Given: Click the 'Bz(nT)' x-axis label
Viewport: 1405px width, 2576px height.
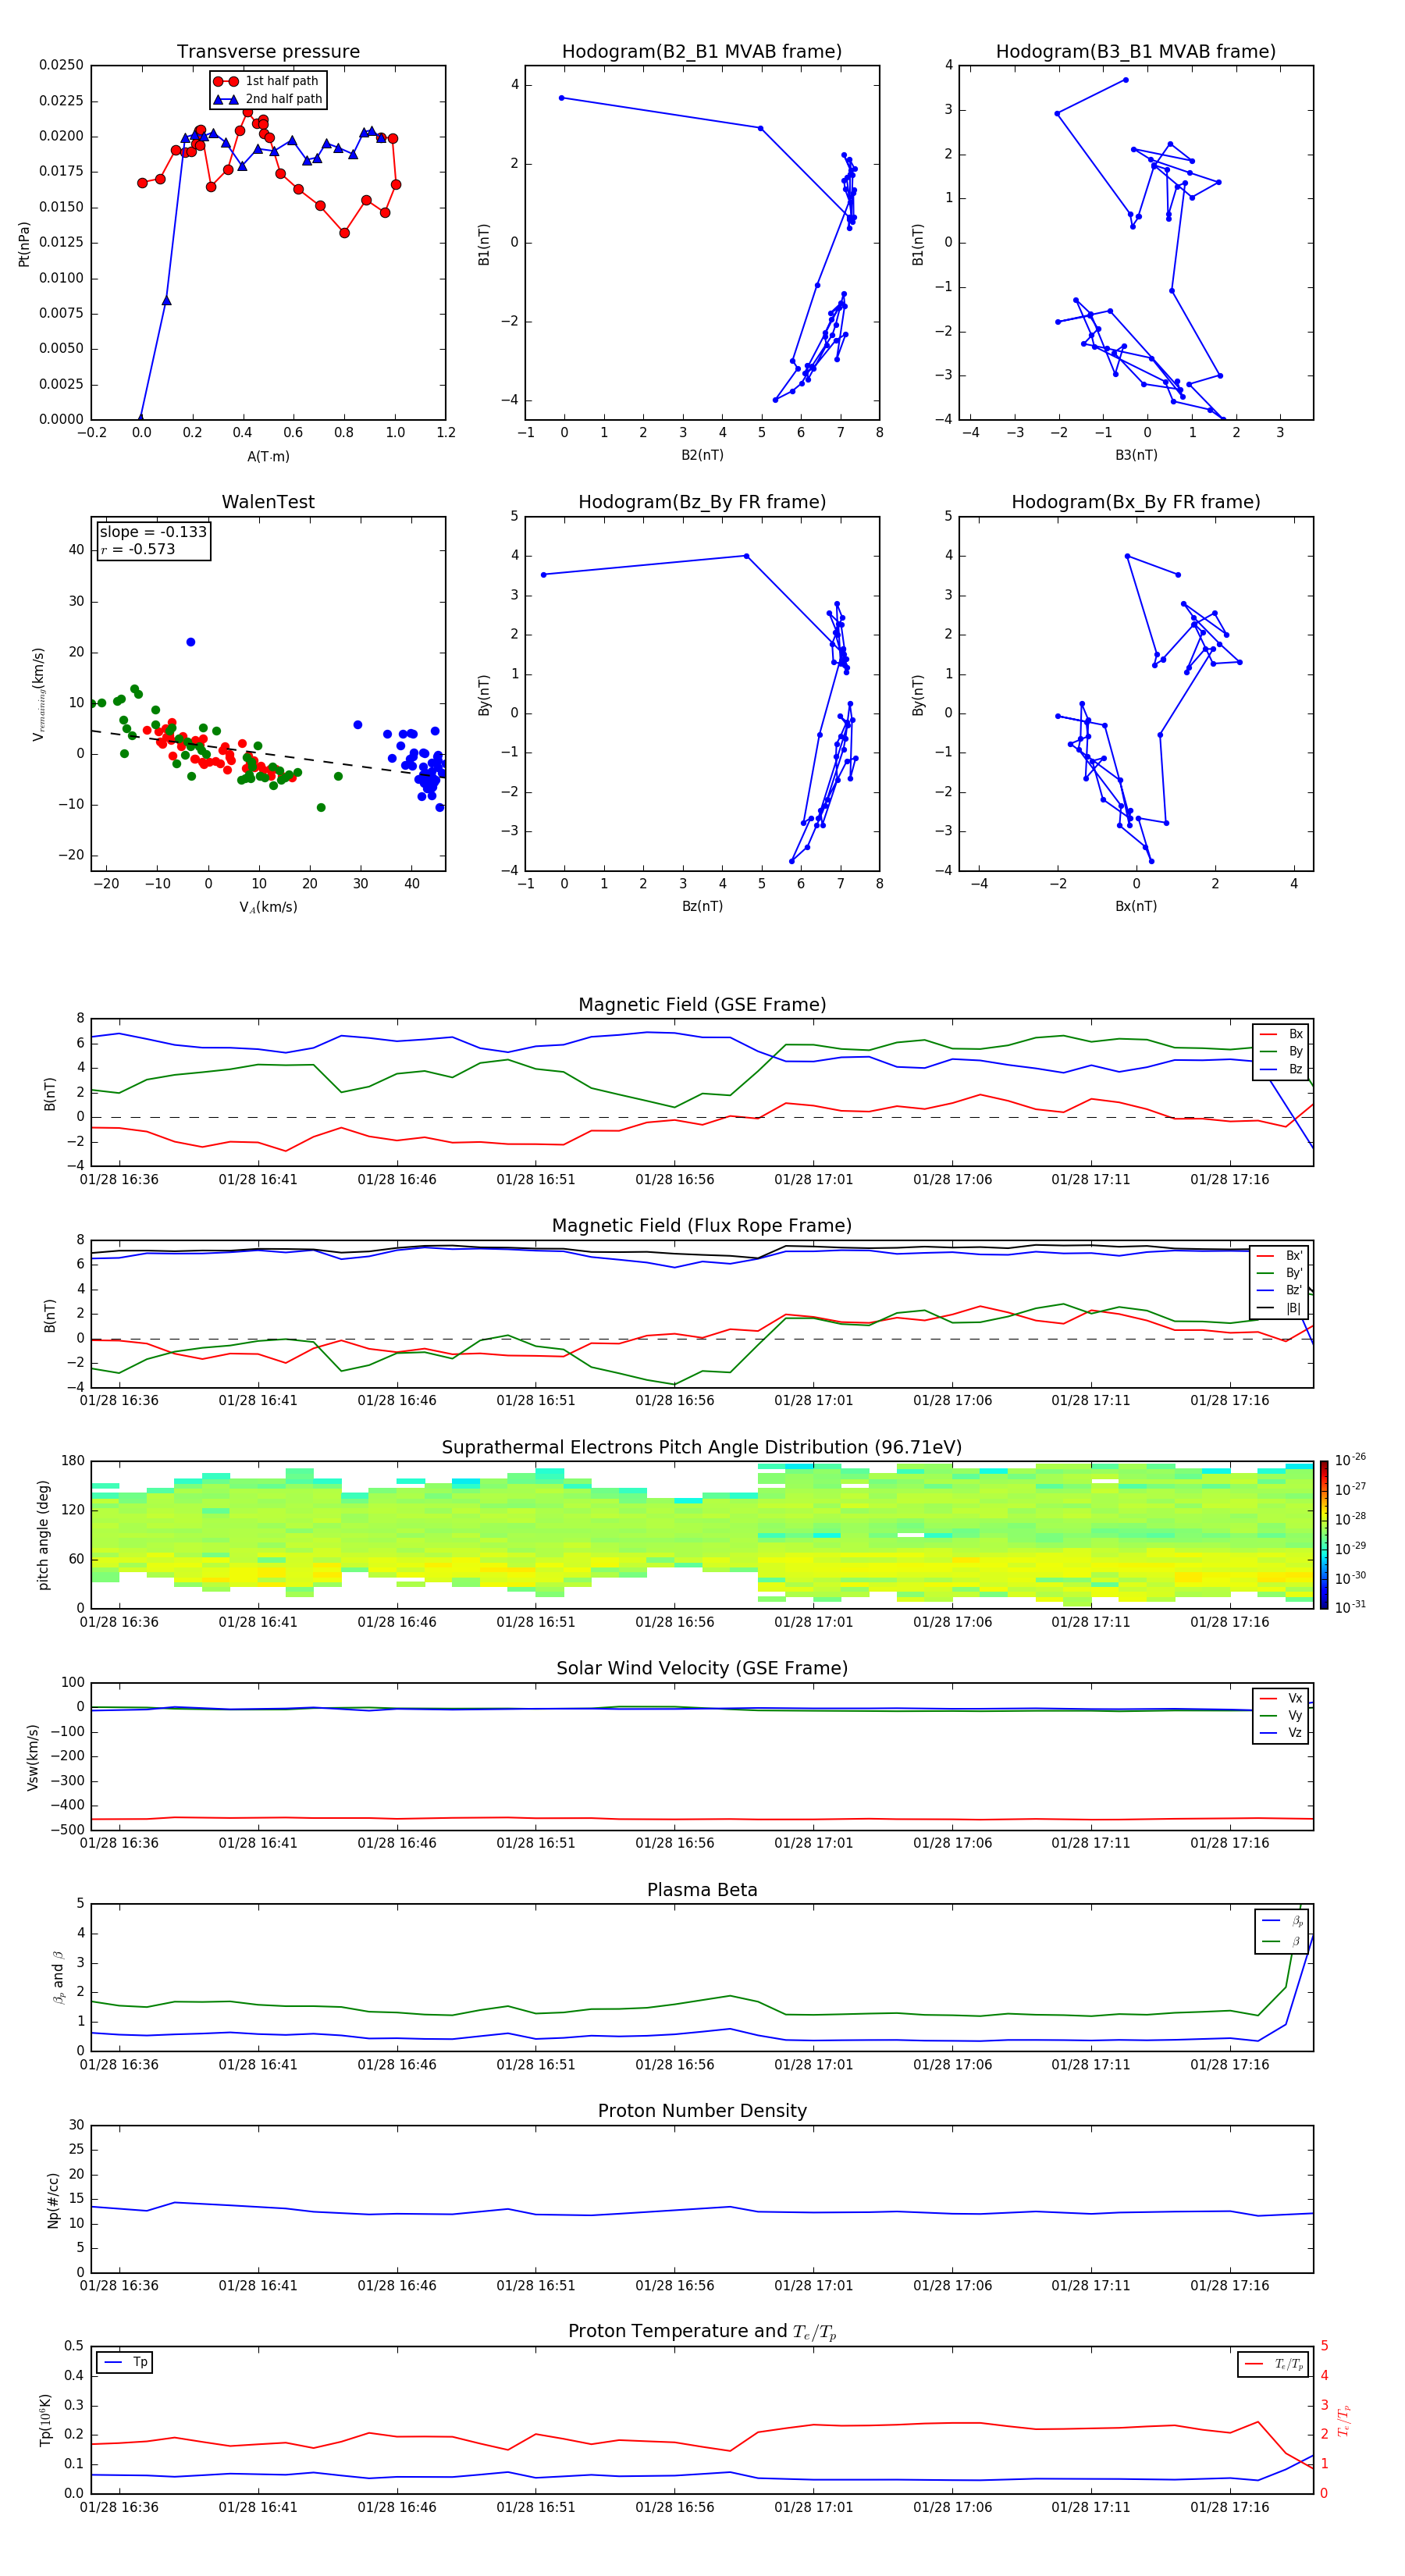Looking at the screenshot, I should coord(702,906).
